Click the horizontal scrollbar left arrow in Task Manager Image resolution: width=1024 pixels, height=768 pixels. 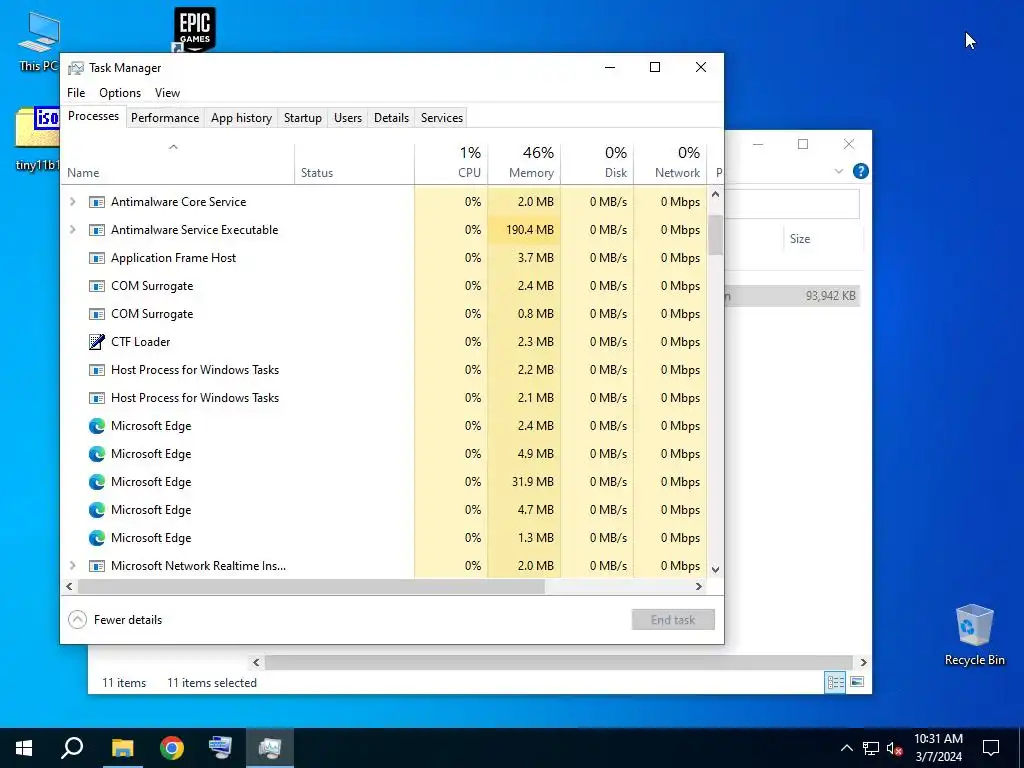pyautogui.click(x=69, y=586)
